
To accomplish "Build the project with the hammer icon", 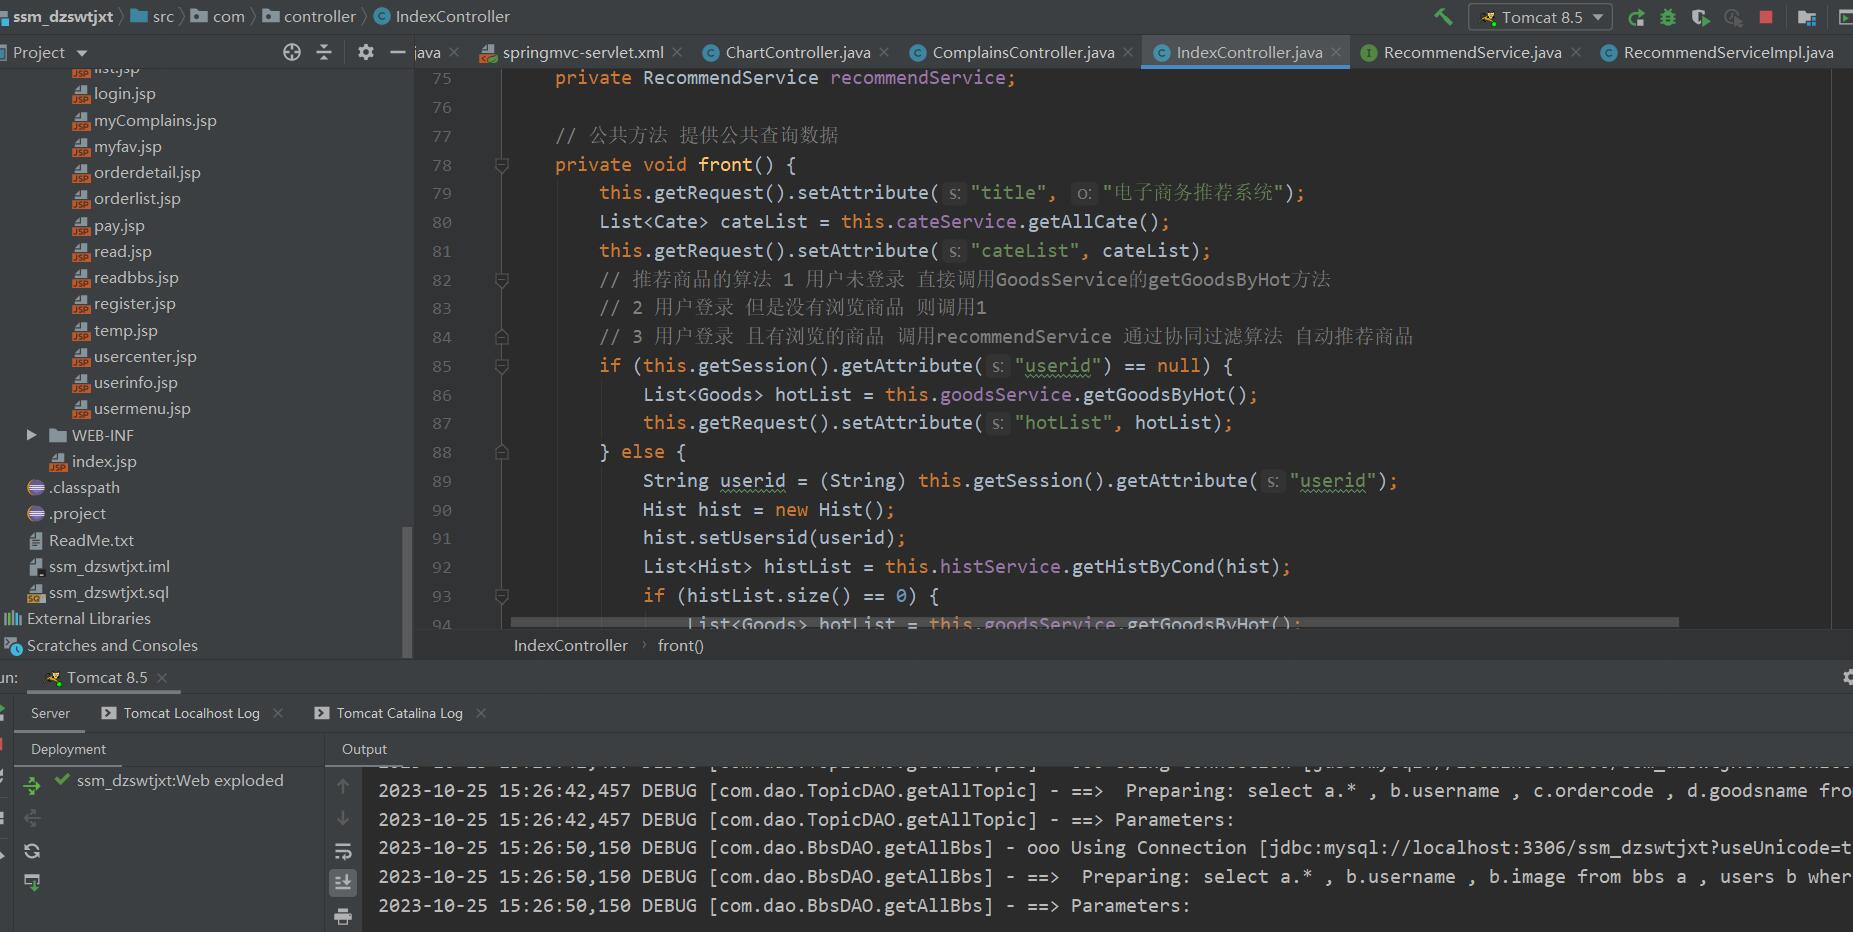I will pyautogui.click(x=1443, y=17).
